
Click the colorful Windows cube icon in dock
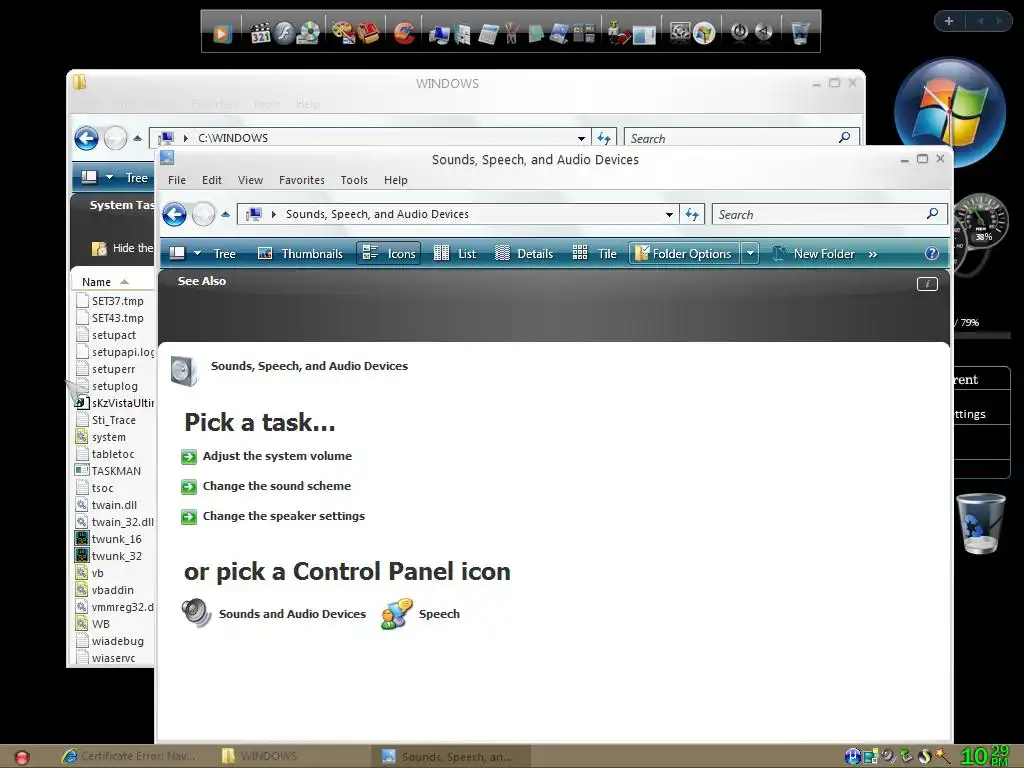tap(704, 33)
